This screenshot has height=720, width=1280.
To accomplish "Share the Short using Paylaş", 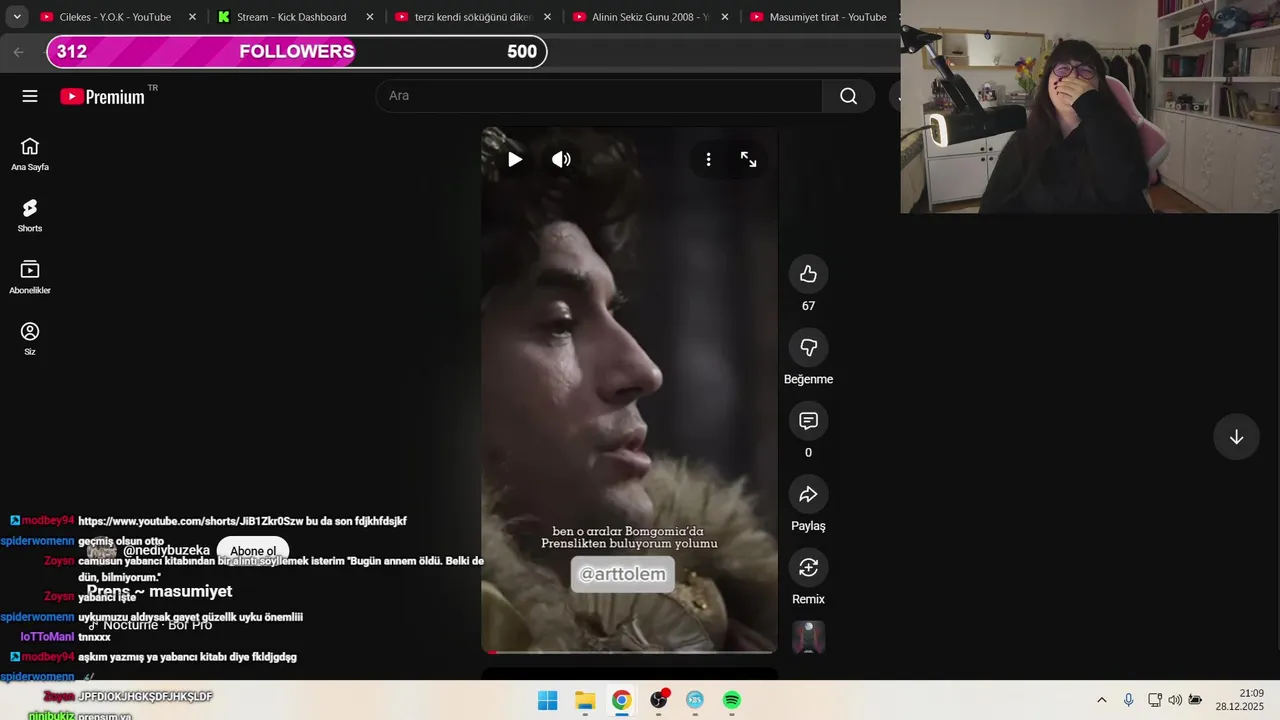I will tap(808, 494).
